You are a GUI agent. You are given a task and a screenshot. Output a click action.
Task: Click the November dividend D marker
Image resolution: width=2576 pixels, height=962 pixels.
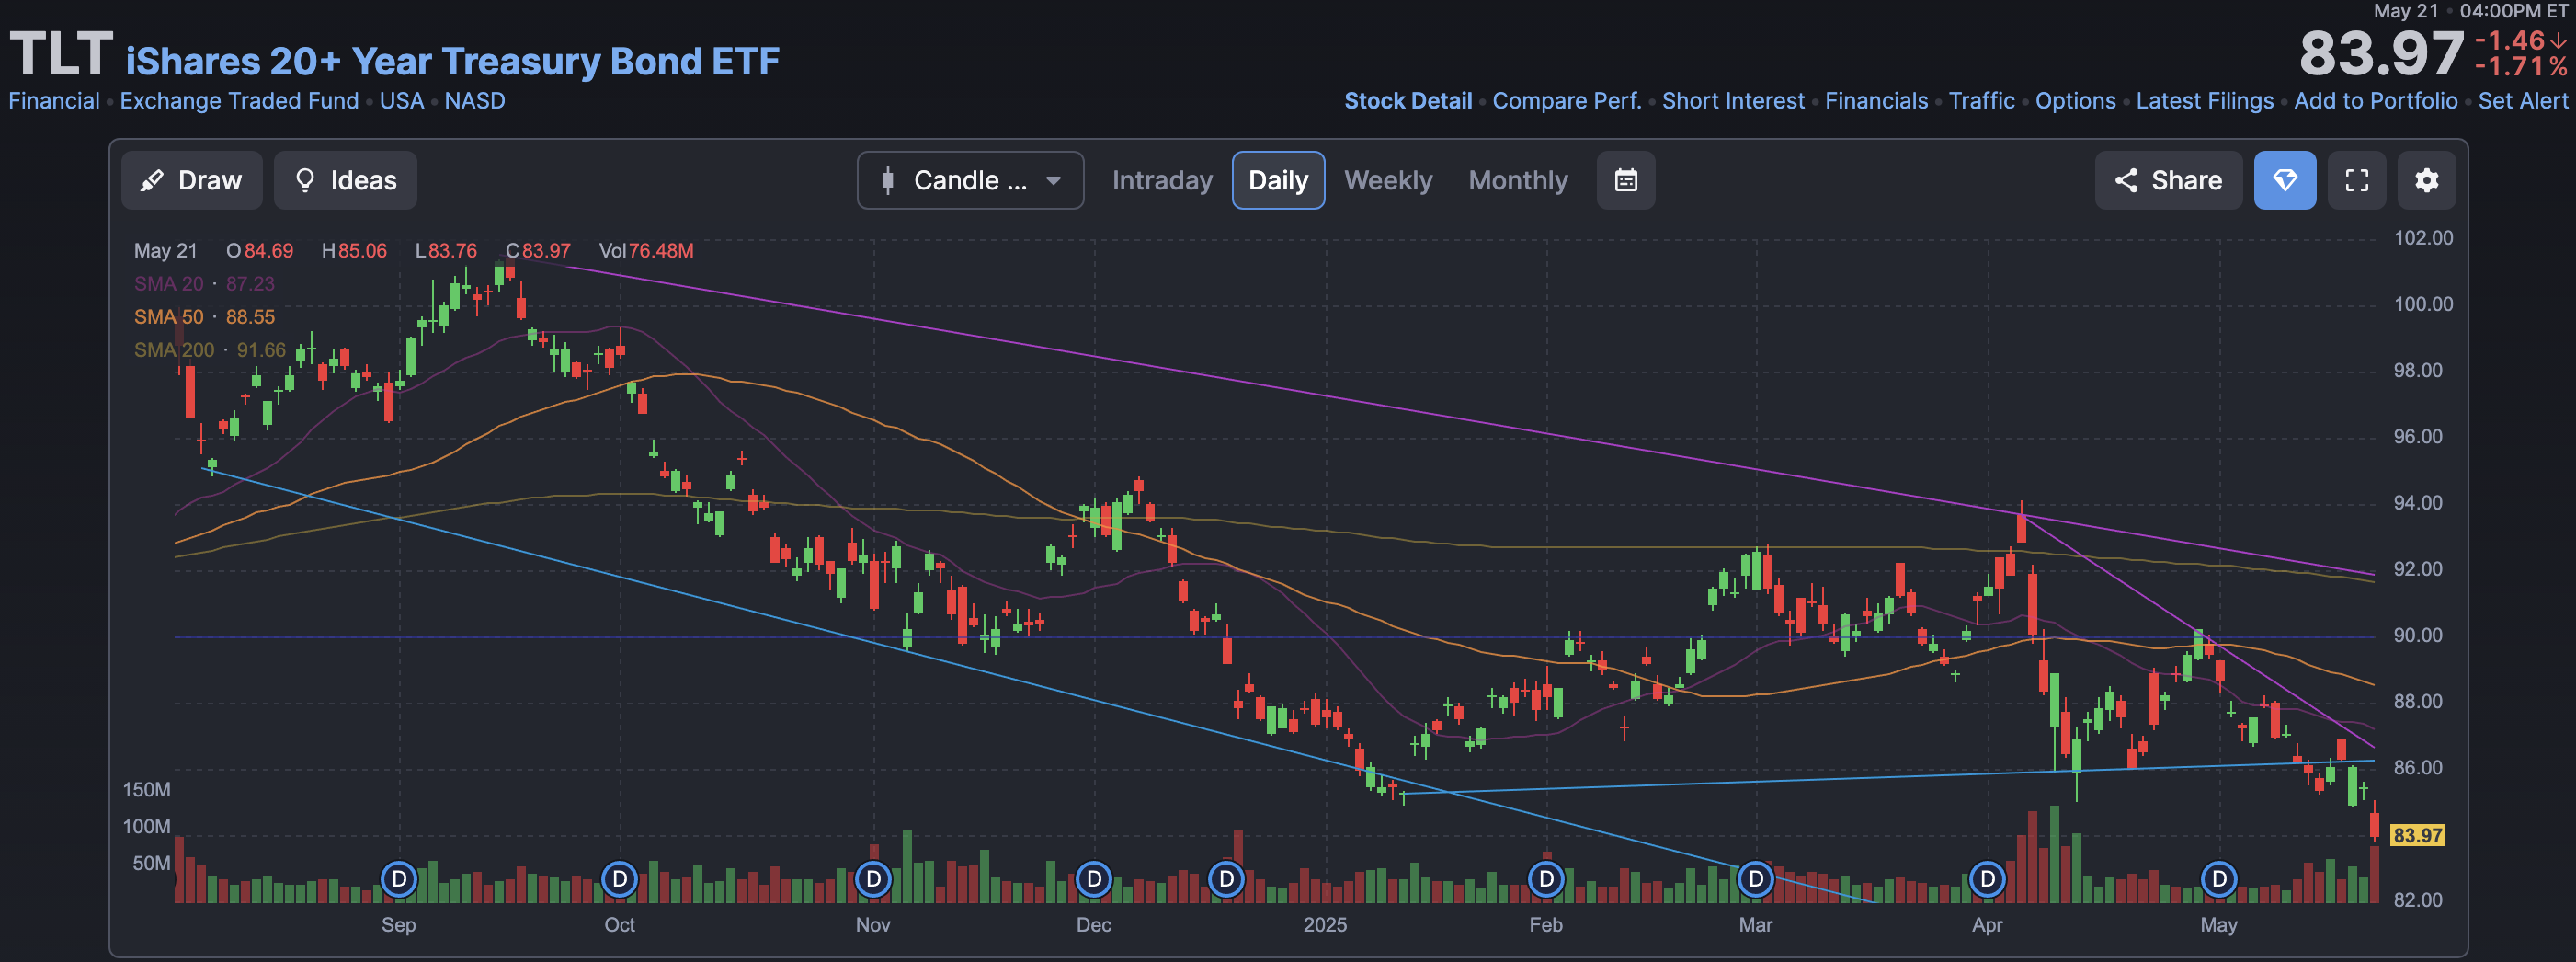click(x=873, y=879)
